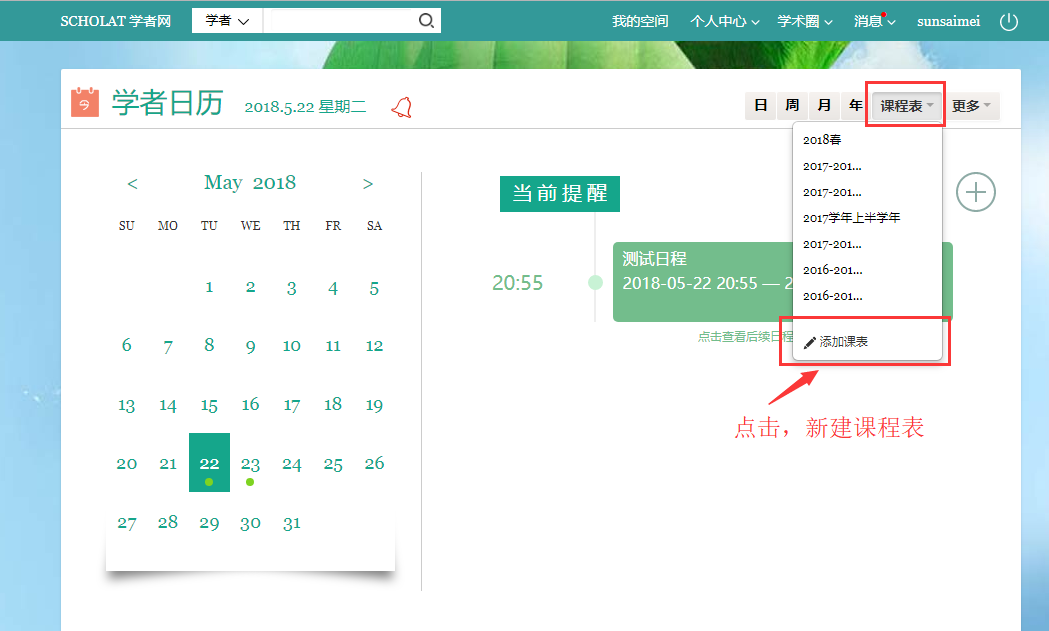1049x631 pixels.
Task: Open the 学者 search type dropdown
Action: tap(227, 21)
